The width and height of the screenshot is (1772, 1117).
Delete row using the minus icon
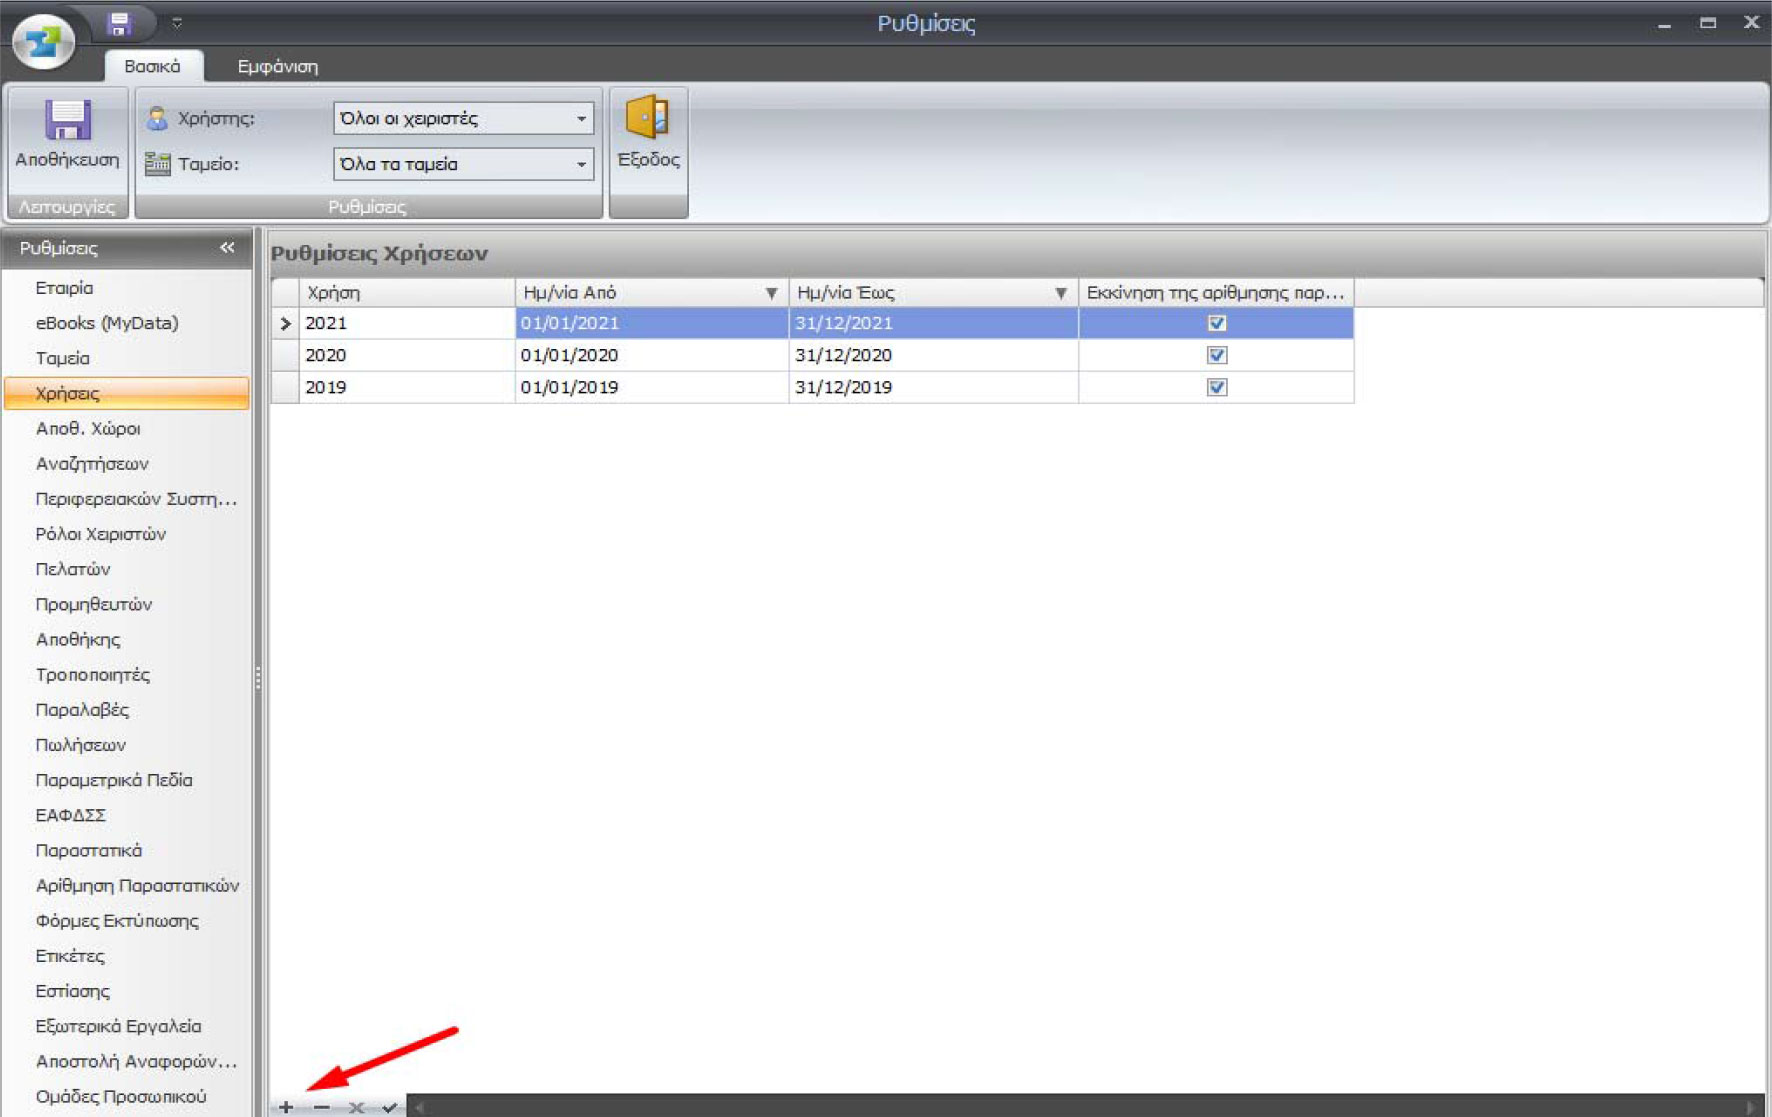(321, 1106)
